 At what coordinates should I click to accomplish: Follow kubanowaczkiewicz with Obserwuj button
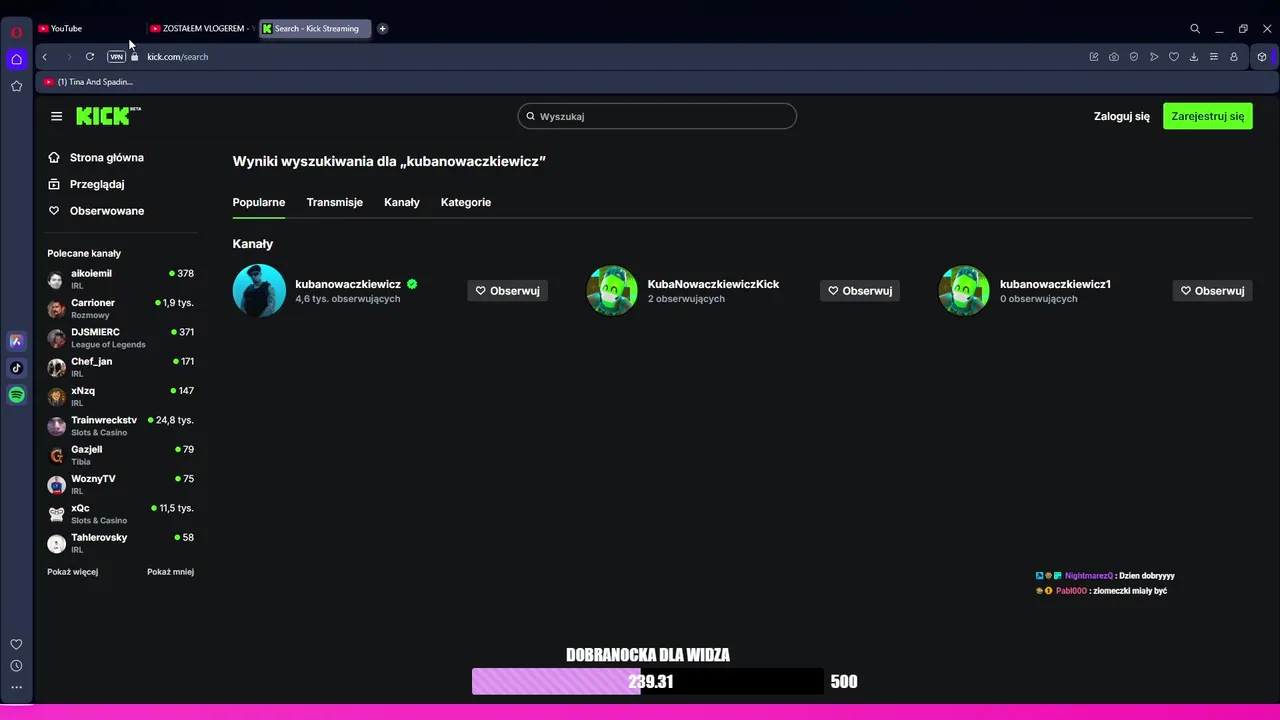(507, 291)
